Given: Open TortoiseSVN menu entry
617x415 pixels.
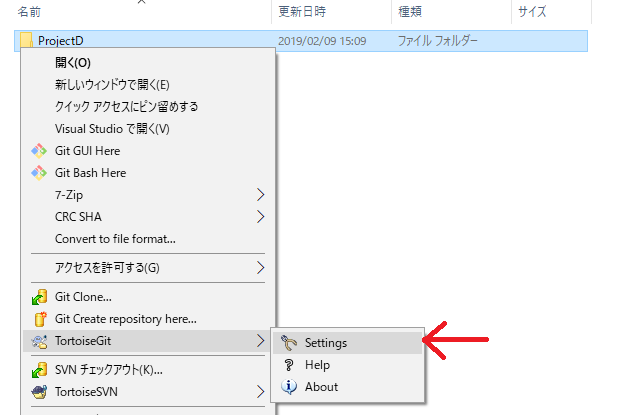Looking at the screenshot, I should (148, 392).
